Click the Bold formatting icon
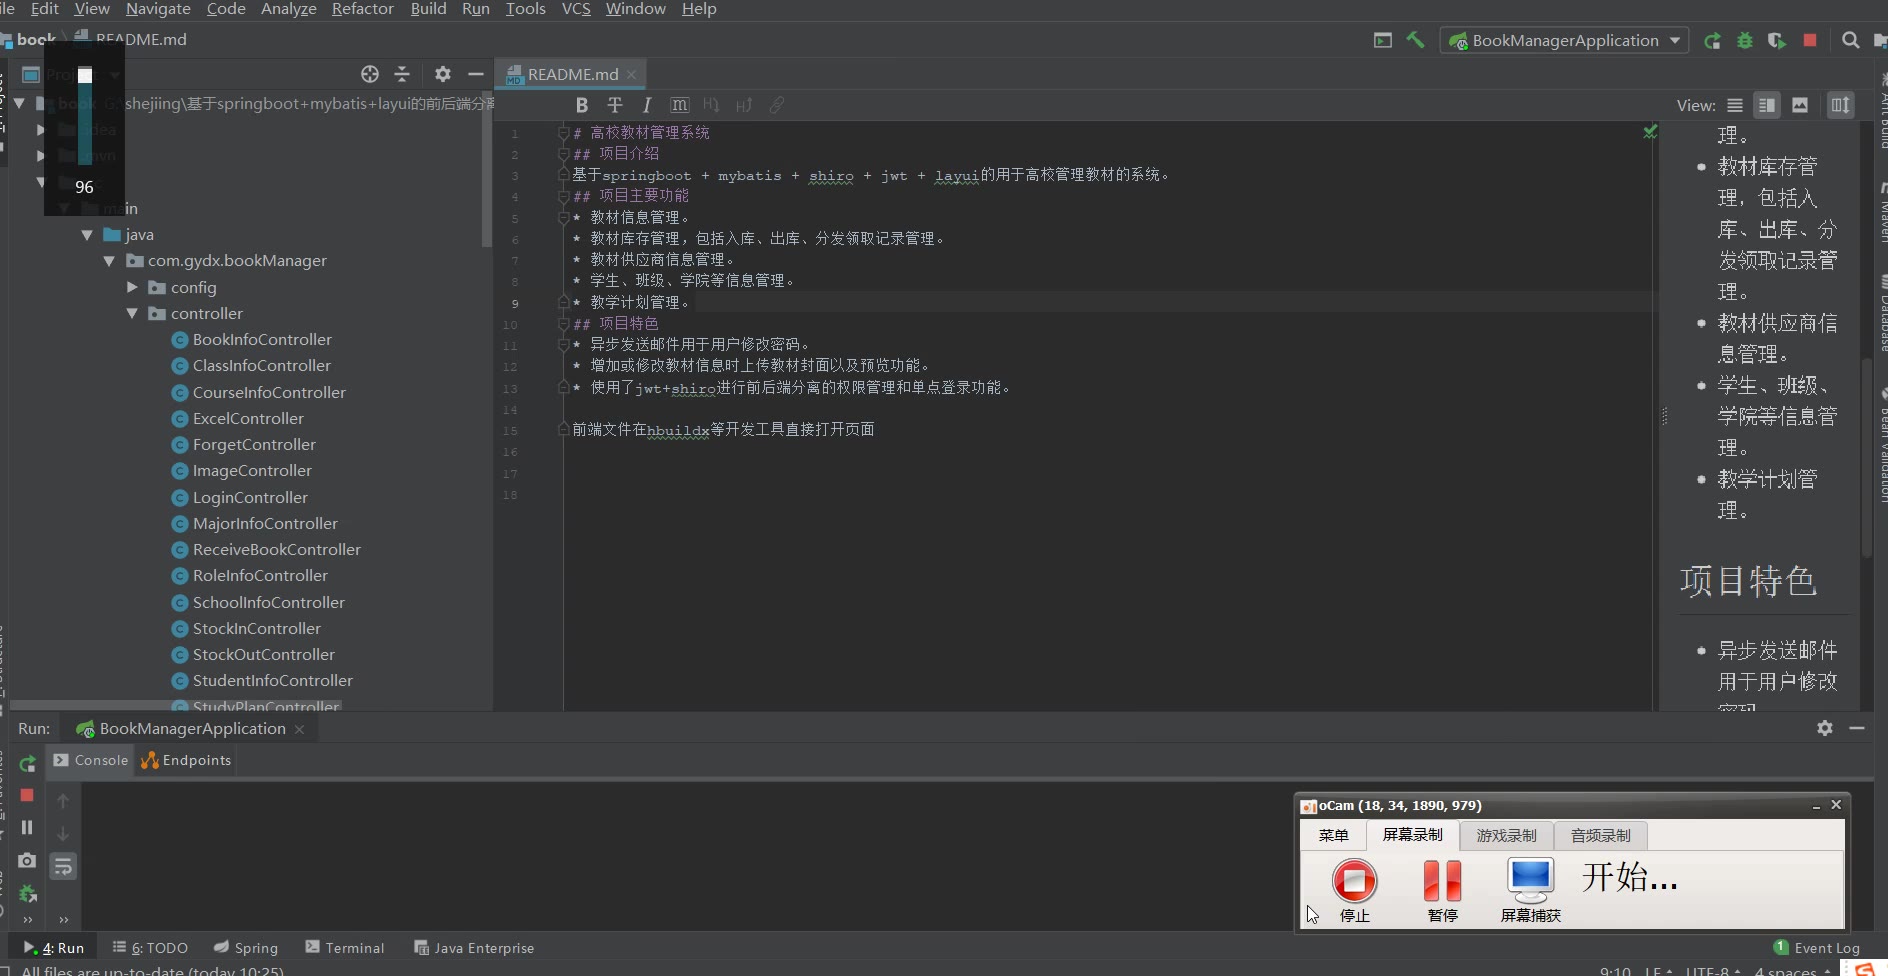The width and height of the screenshot is (1888, 976). 581,105
